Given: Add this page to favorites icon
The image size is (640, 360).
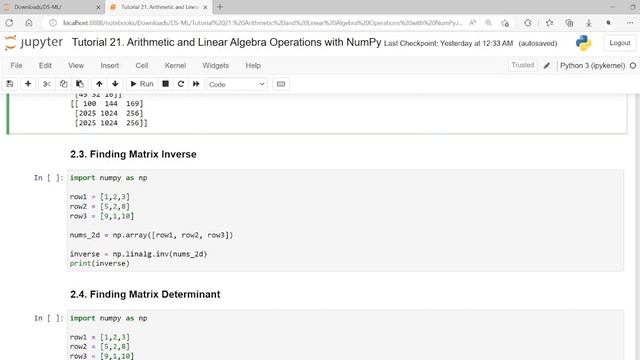Looking at the screenshot, I should pyautogui.click(x=505, y=23).
